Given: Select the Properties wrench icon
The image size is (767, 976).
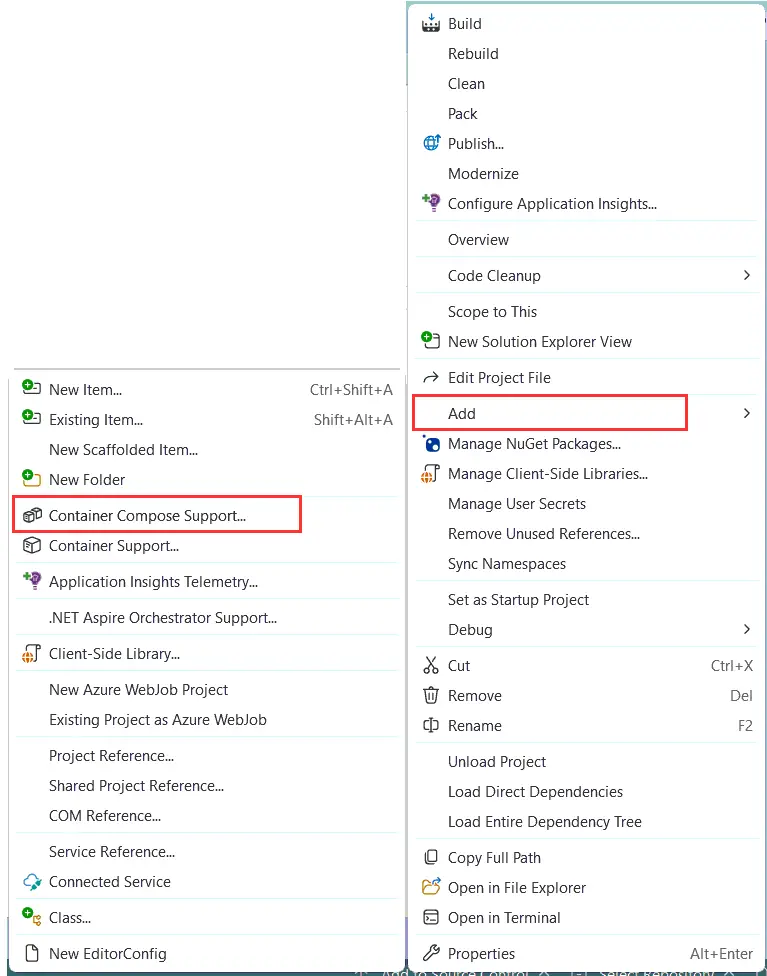Looking at the screenshot, I should coord(430,953).
